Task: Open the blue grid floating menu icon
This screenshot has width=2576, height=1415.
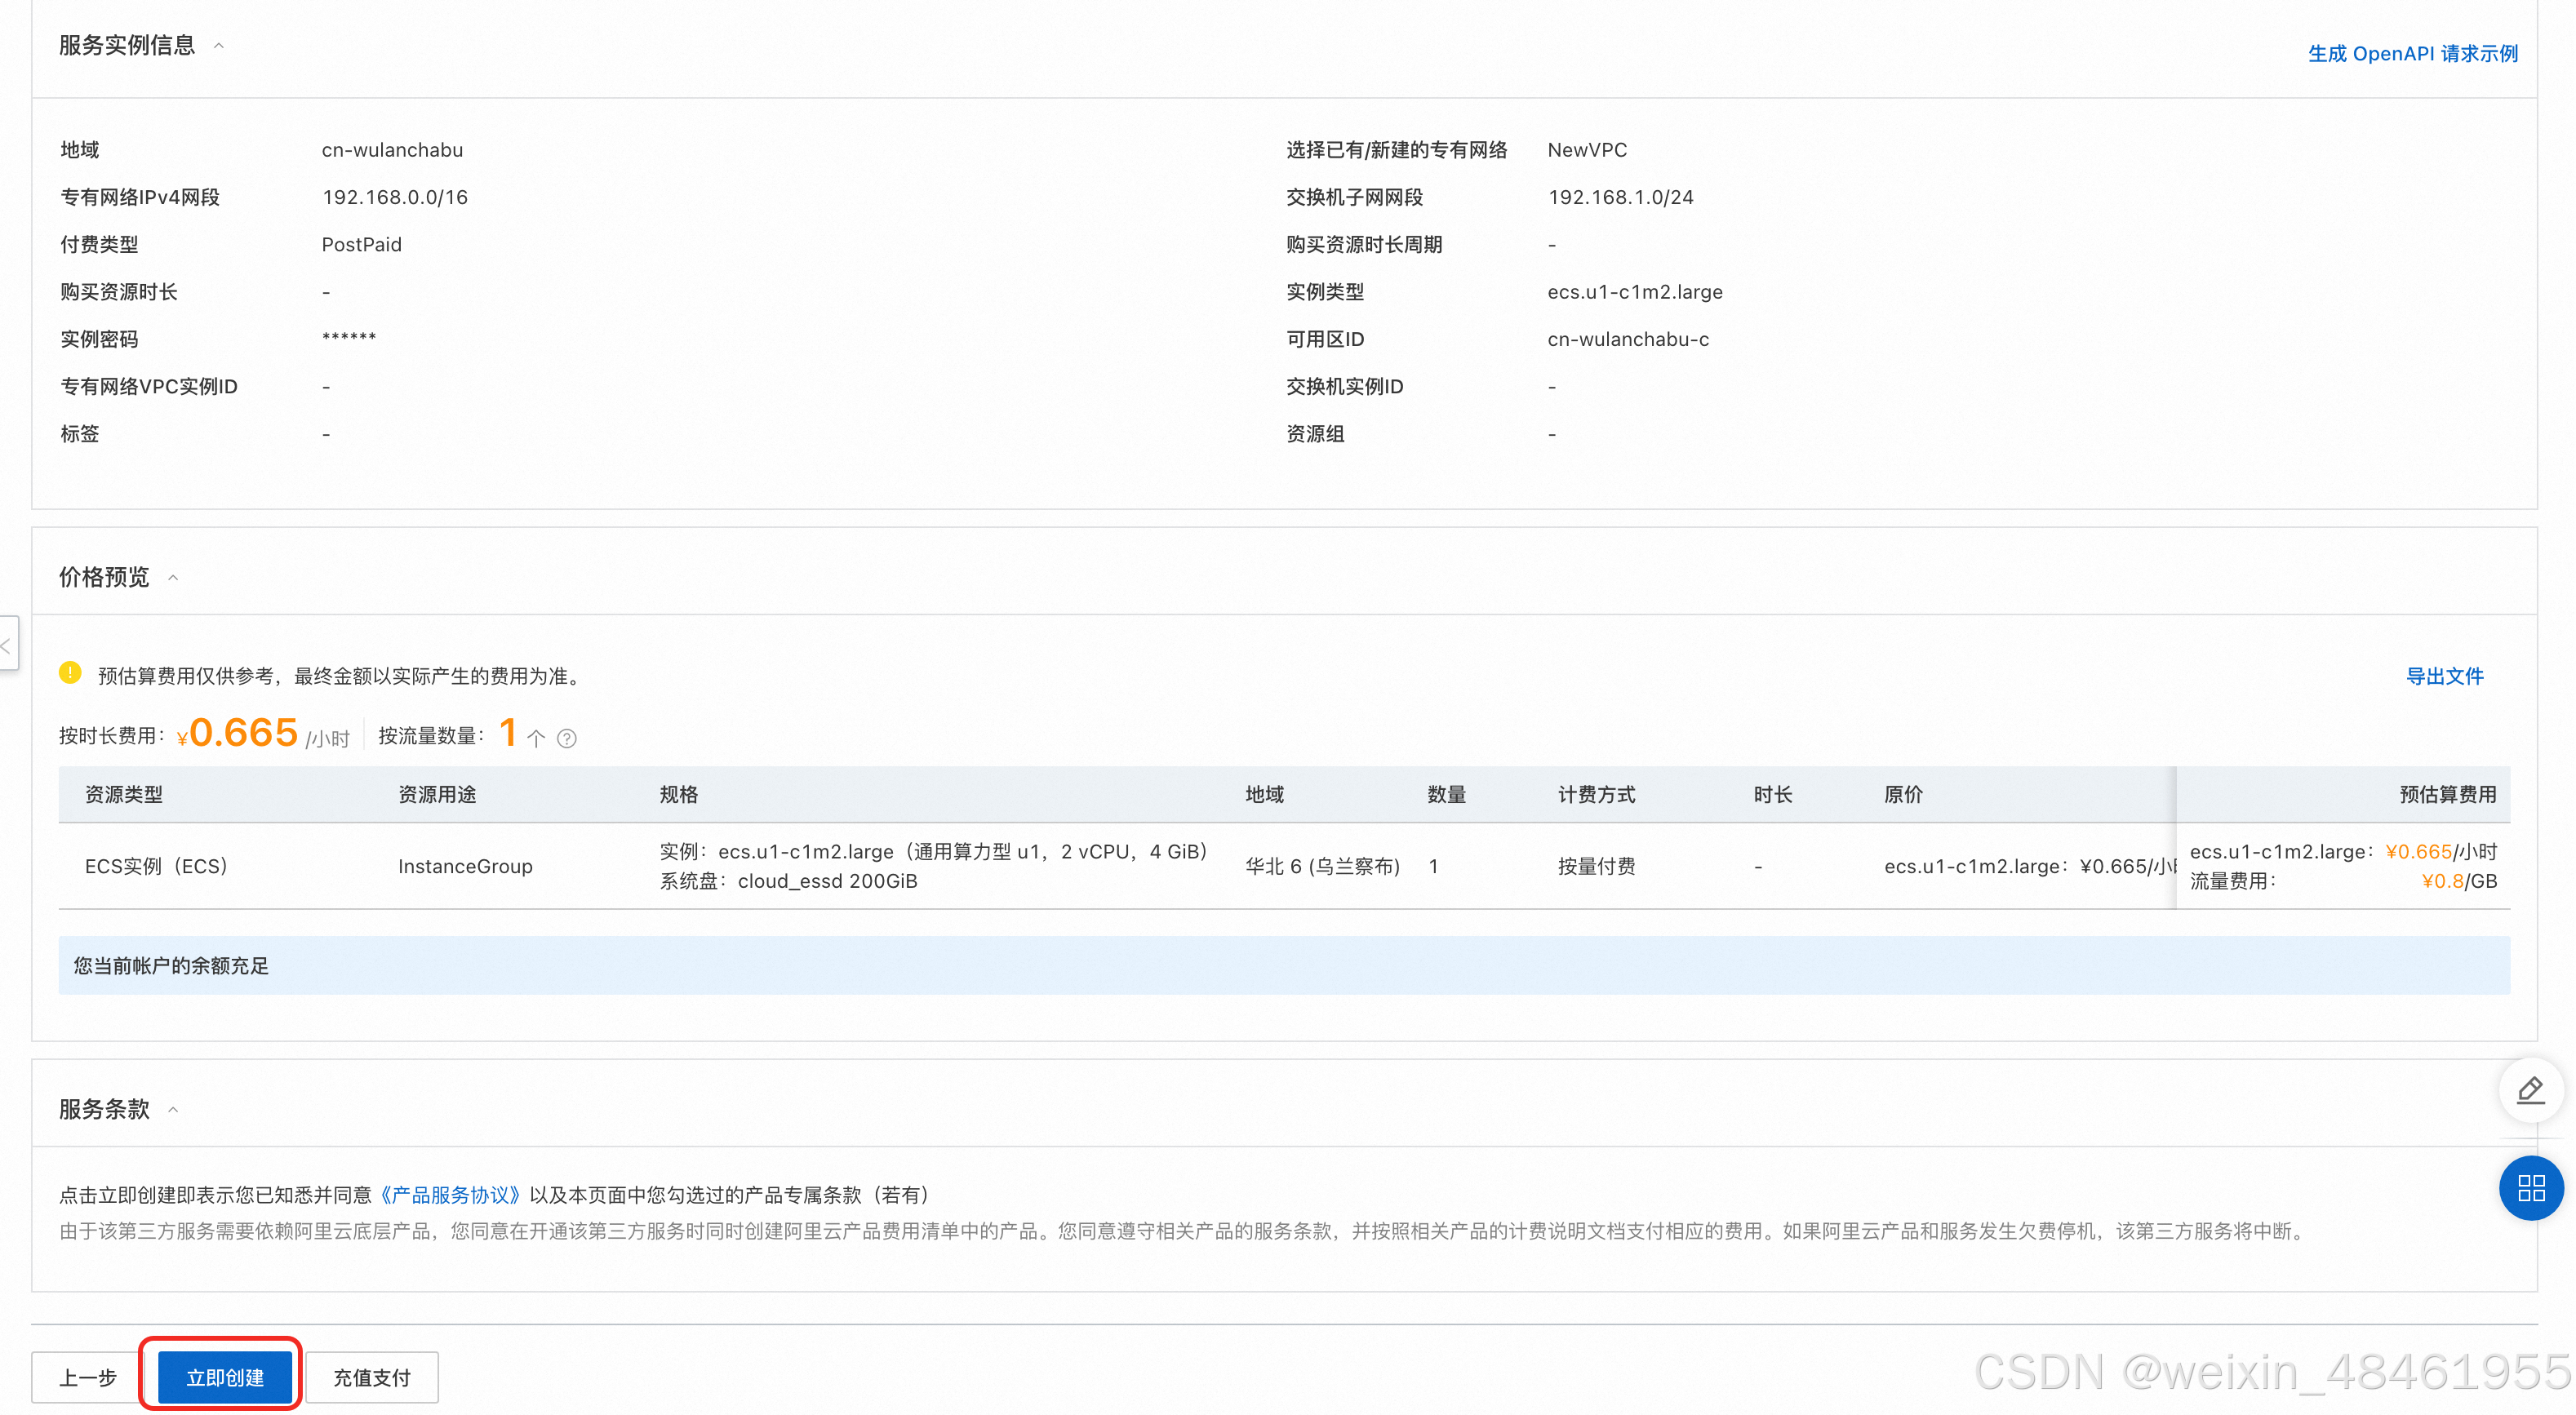Action: 2530,1188
